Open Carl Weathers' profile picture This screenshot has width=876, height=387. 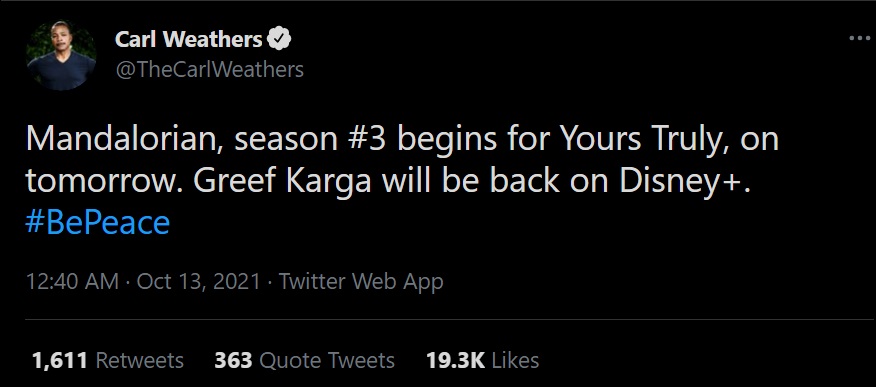(61, 55)
